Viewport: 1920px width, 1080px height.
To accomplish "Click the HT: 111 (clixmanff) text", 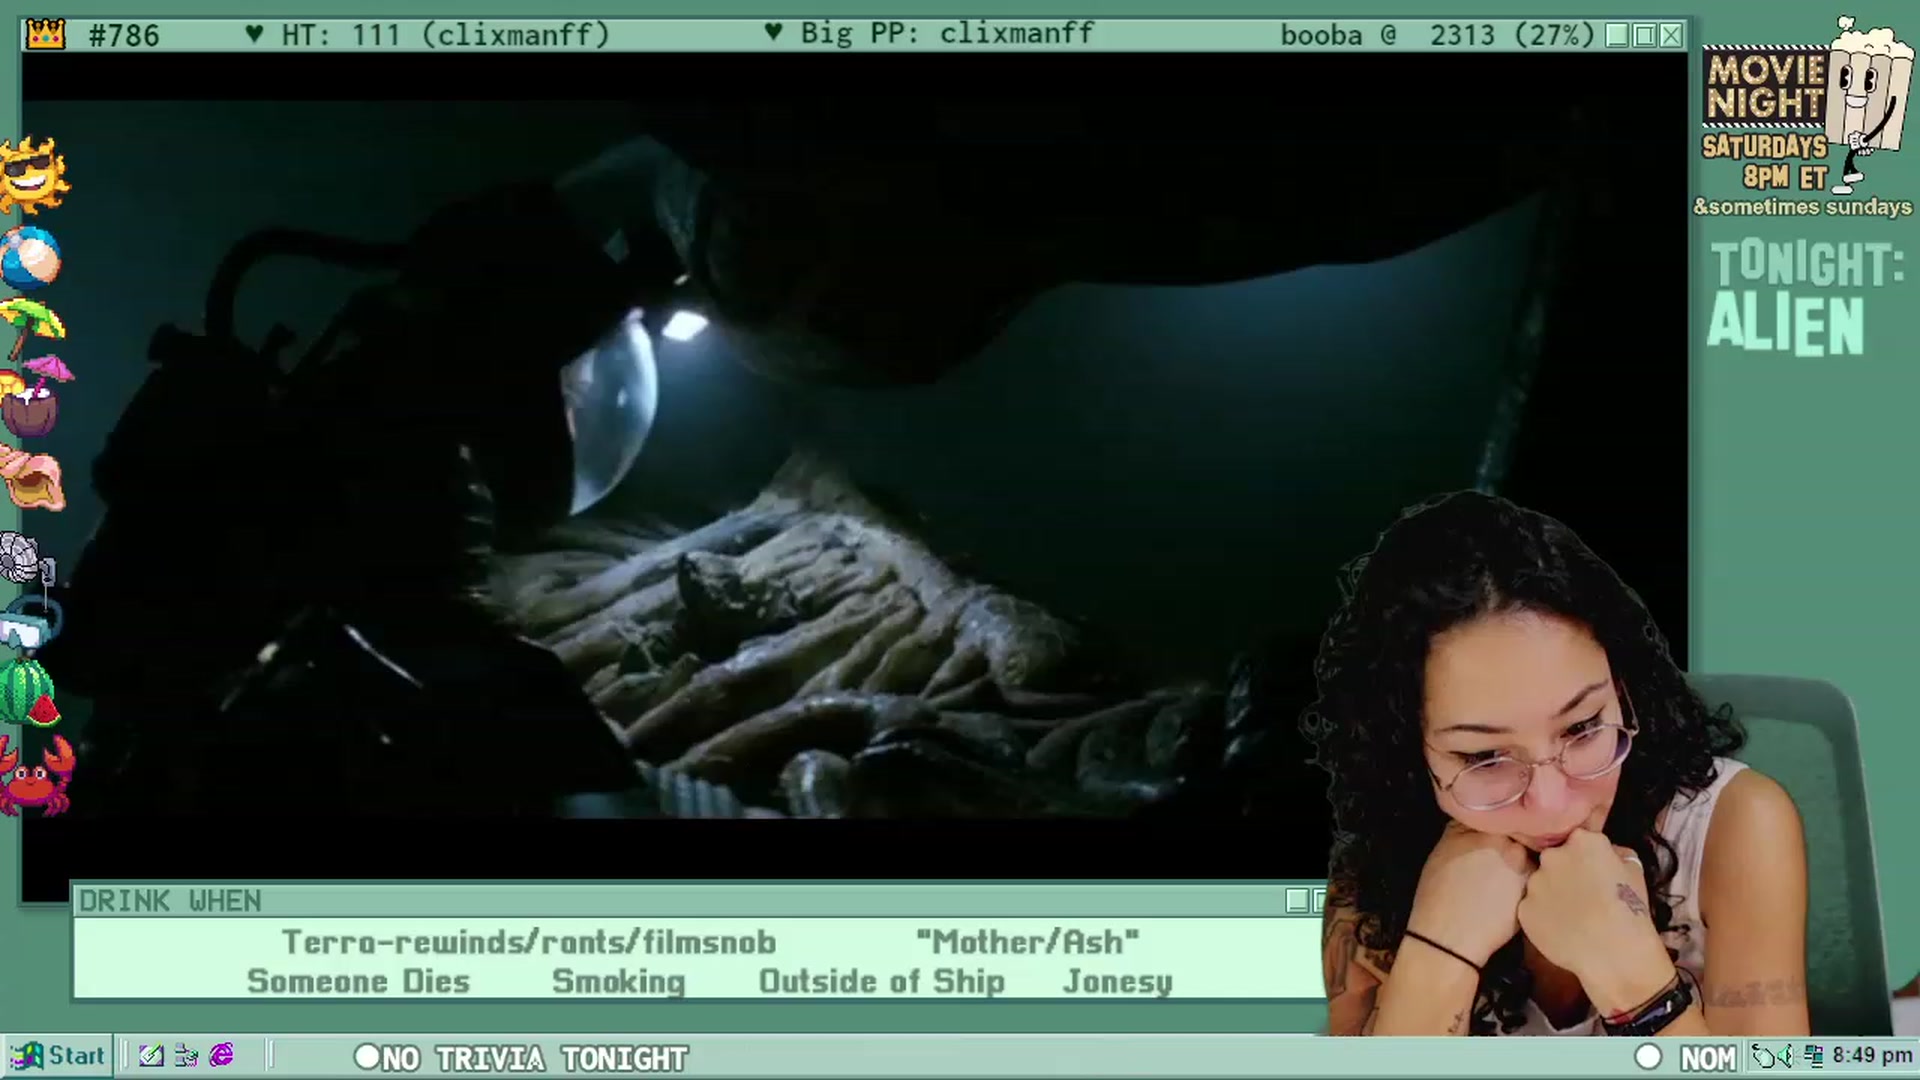I will point(445,35).
